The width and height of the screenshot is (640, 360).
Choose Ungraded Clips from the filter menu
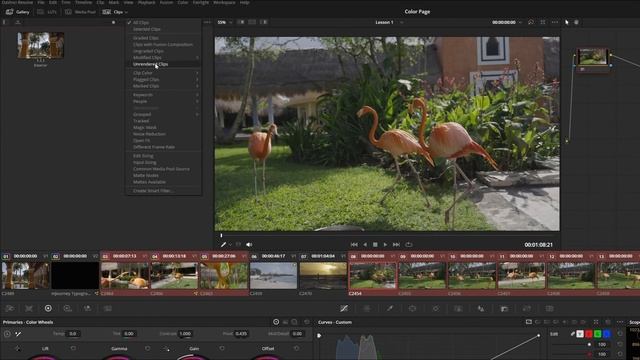point(163,51)
